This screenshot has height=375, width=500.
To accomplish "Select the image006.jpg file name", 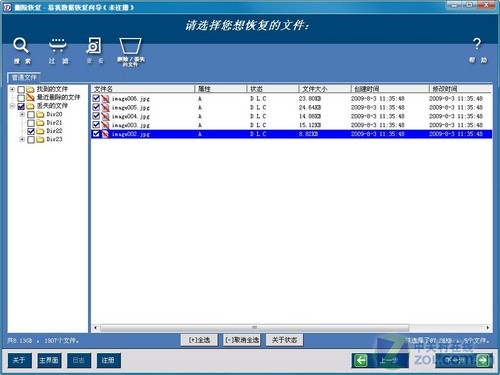I will (x=131, y=99).
